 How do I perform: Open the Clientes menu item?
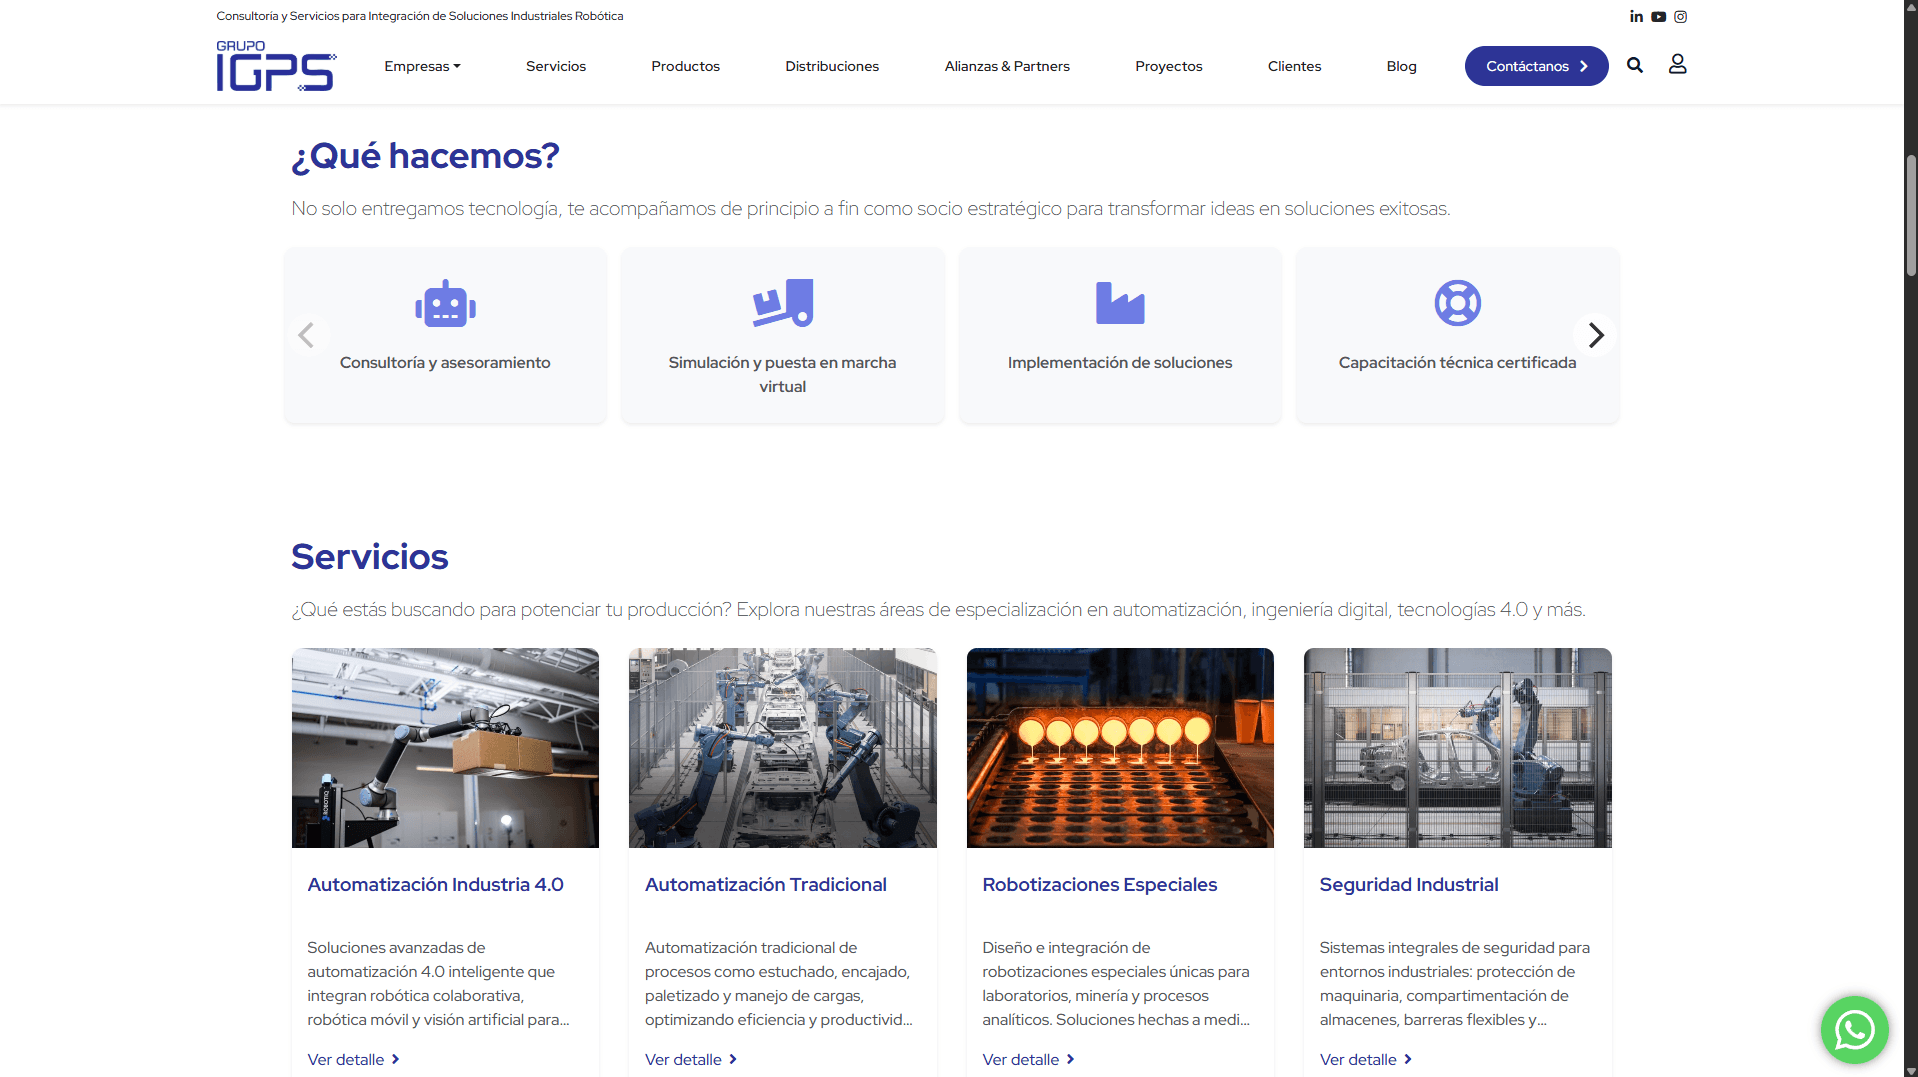pos(1294,66)
